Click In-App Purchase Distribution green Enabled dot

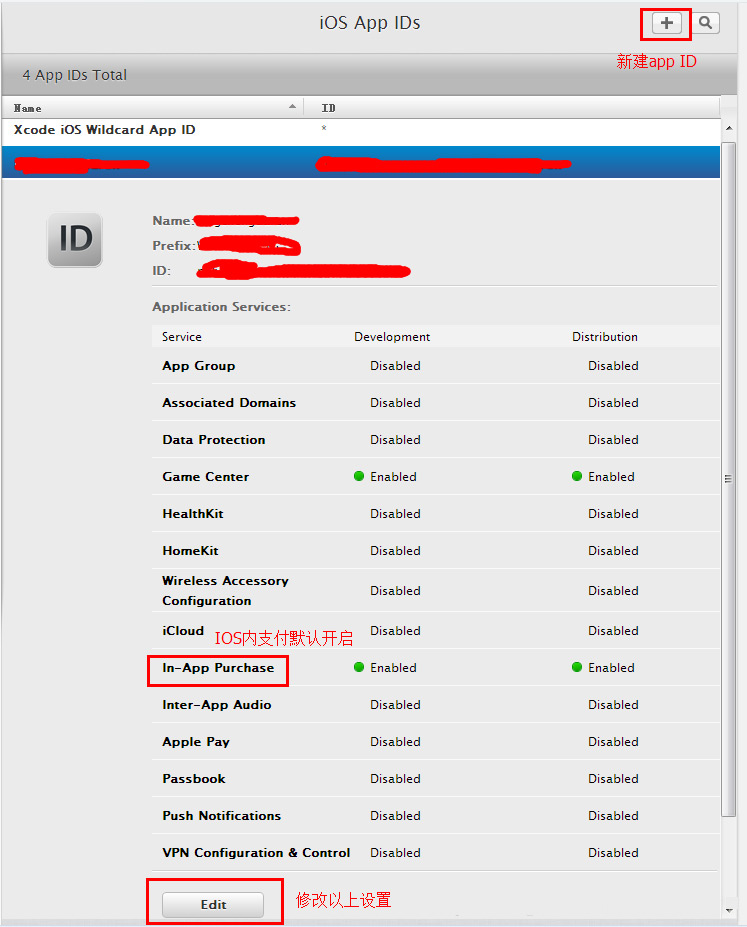click(577, 667)
